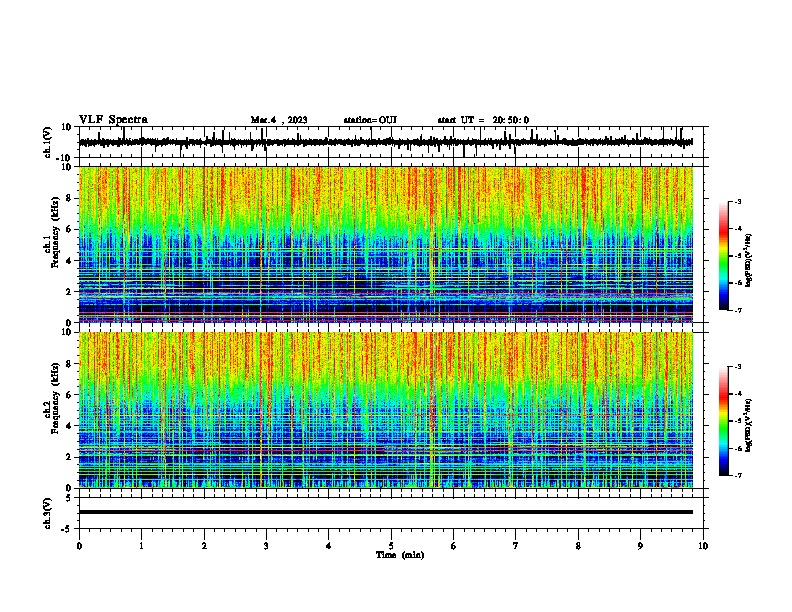Select the date label "Mar.4 , 2023"
Screen dimensions: 792x612
[279, 120]
